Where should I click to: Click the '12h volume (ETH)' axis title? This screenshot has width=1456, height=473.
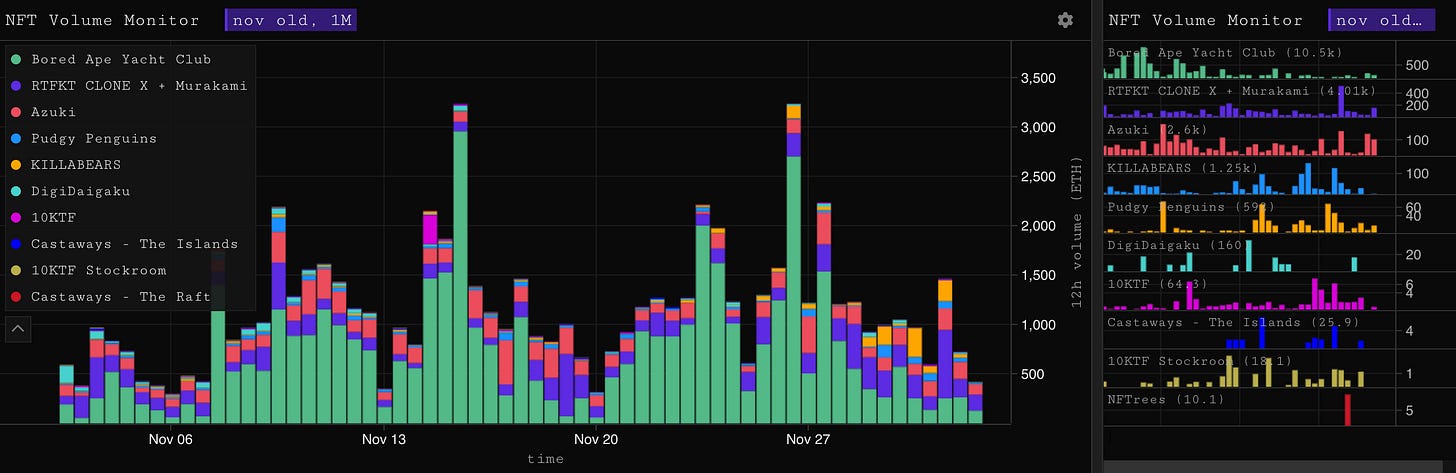[x=1078, y=232]
